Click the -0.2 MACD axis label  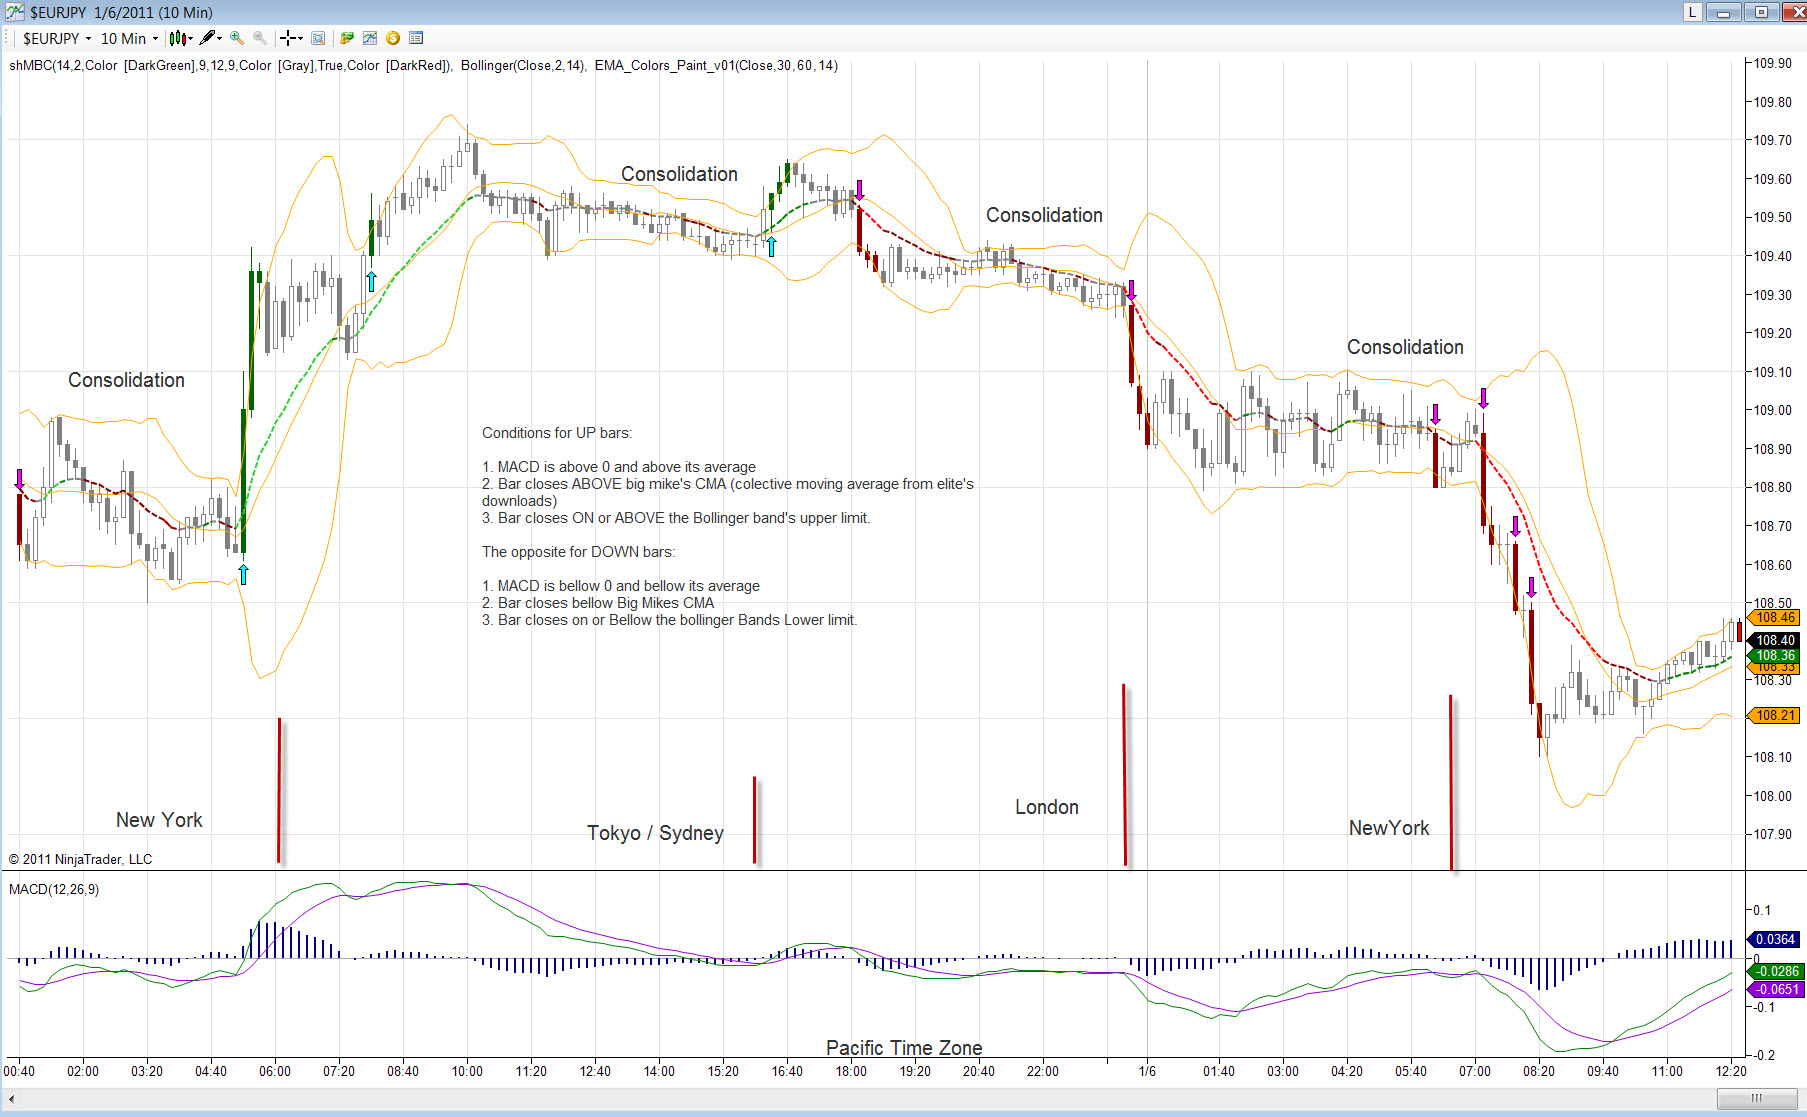(1762, 1055)
